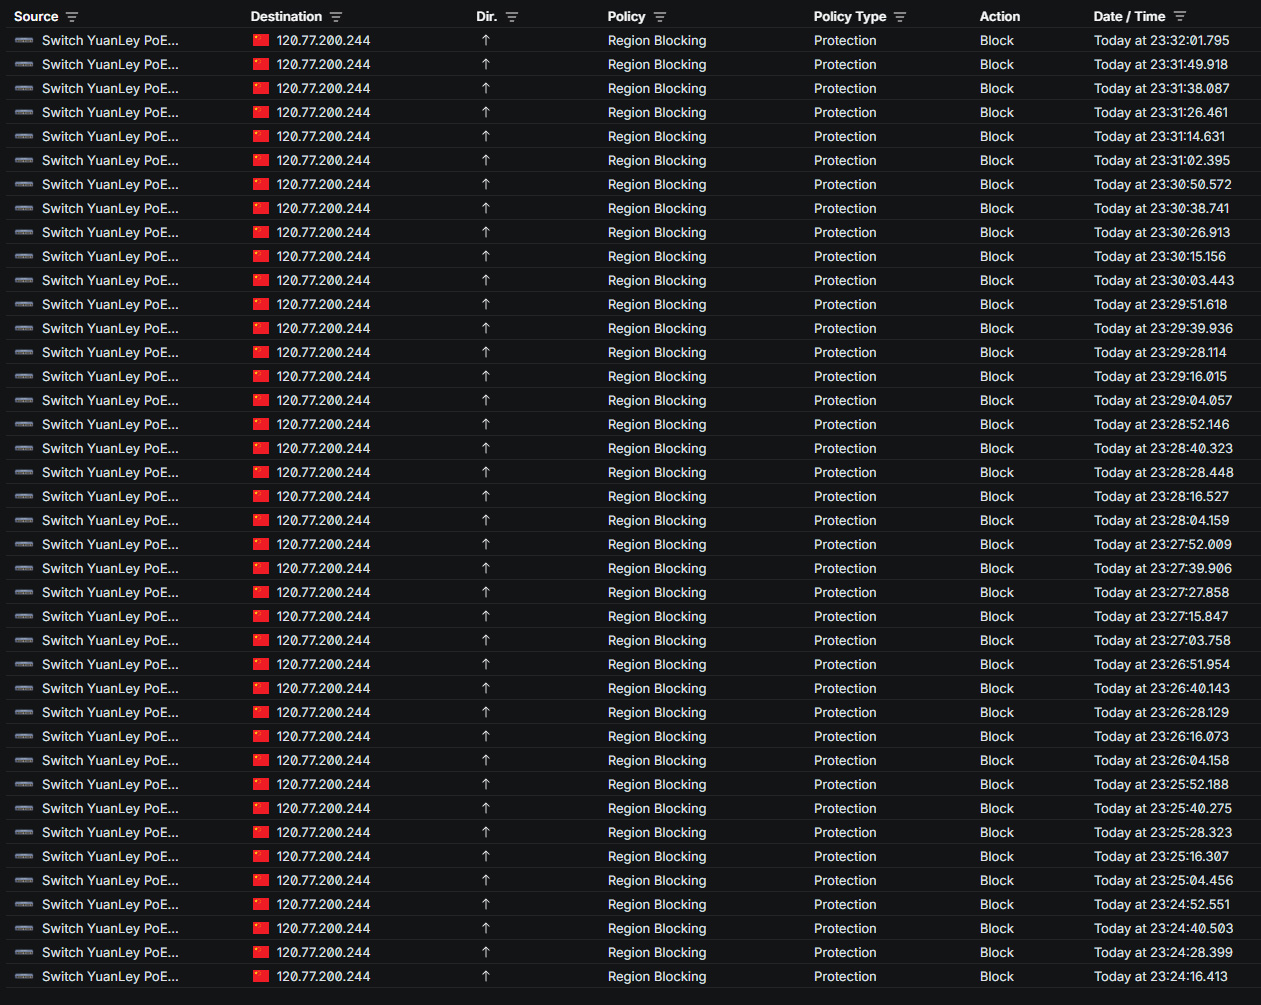Open the Policy Type column filter
This screenshot has height=1005, width=1261.
click(900, 17)
